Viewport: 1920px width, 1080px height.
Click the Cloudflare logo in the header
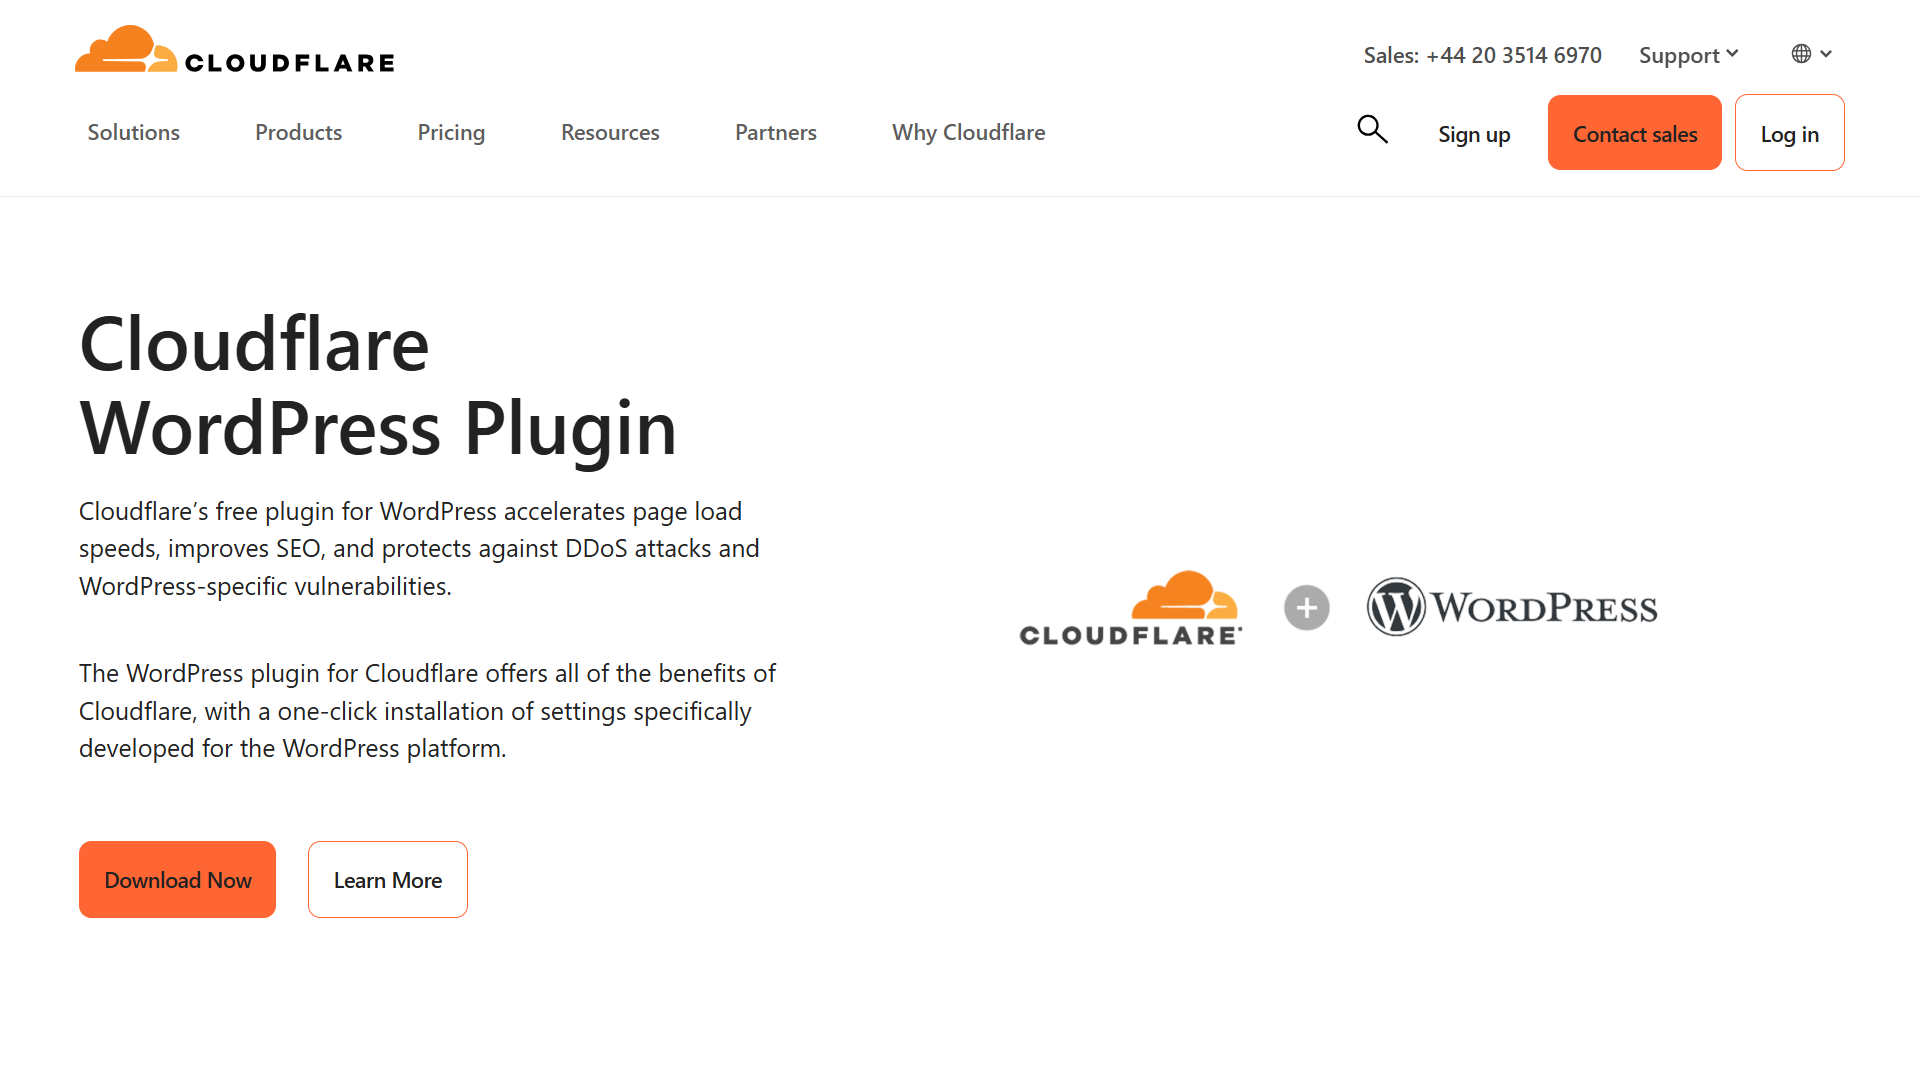[235, 50]
